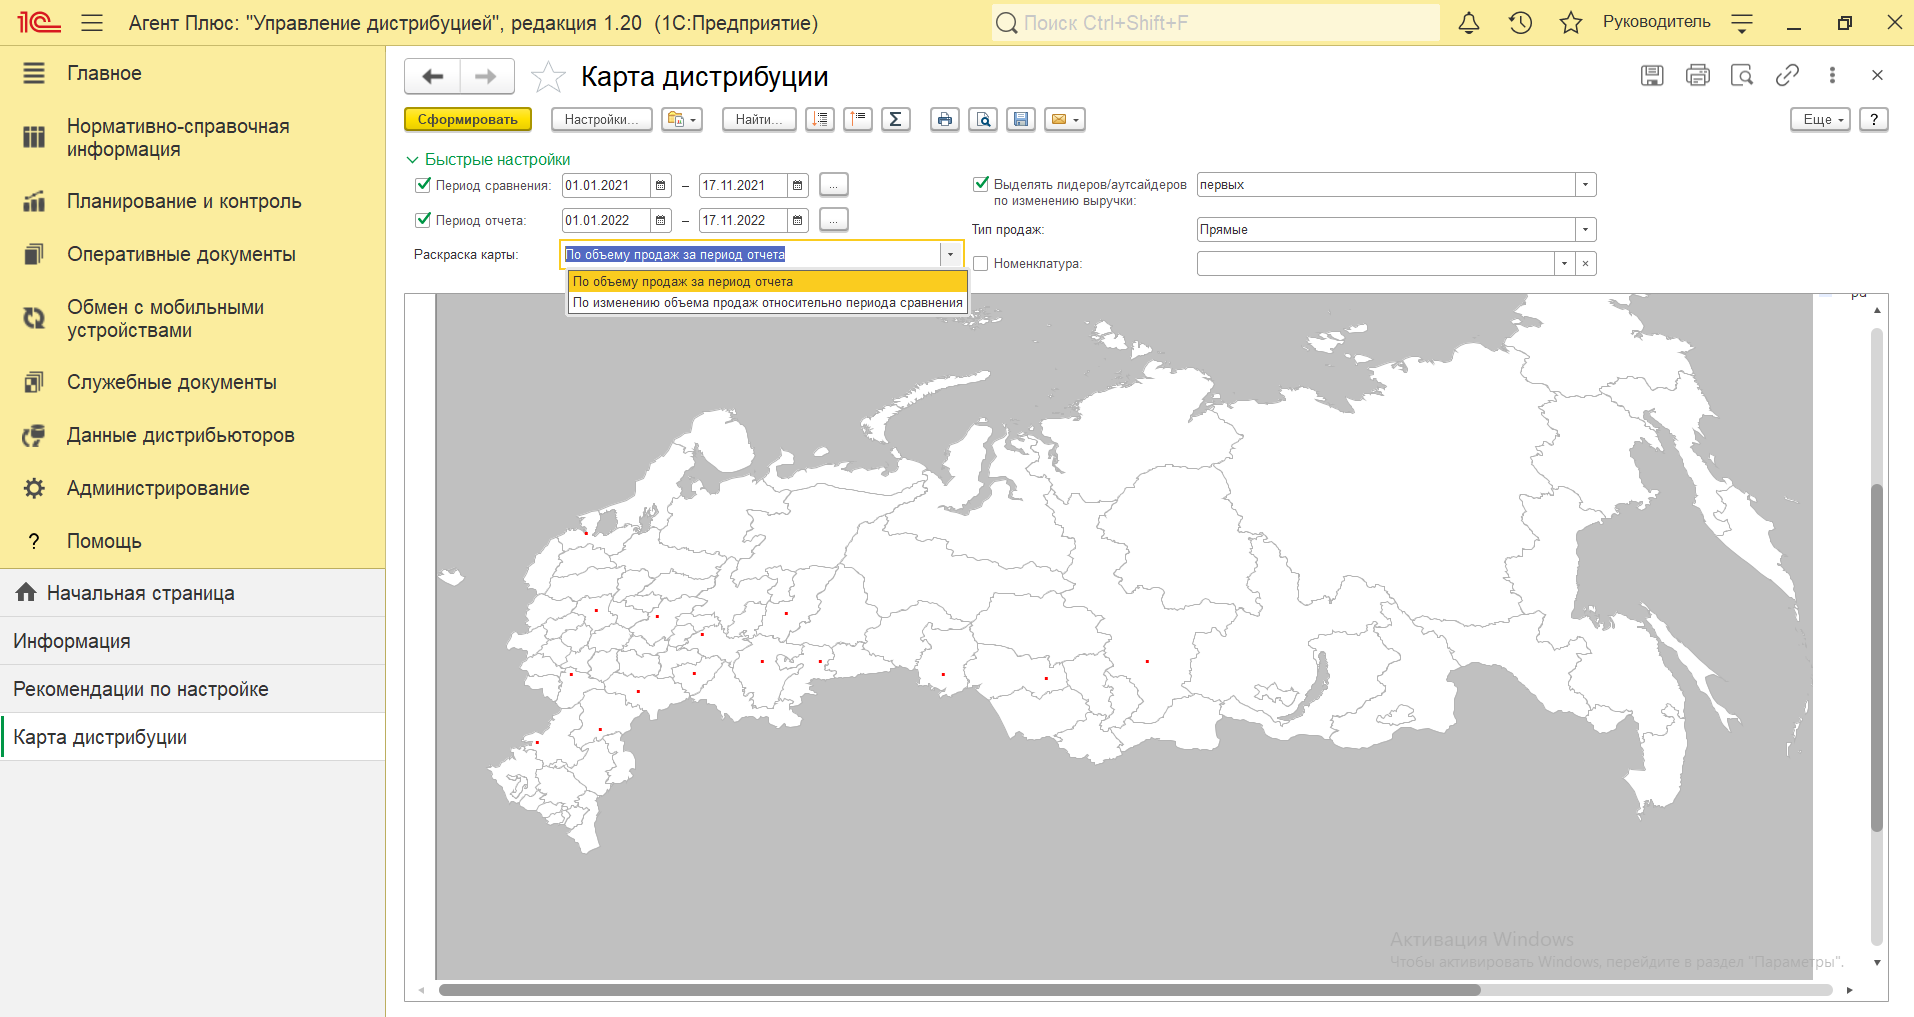Open help with the ? button
Screen dimensions: 1914x1017
click(x=1874, y=119)
